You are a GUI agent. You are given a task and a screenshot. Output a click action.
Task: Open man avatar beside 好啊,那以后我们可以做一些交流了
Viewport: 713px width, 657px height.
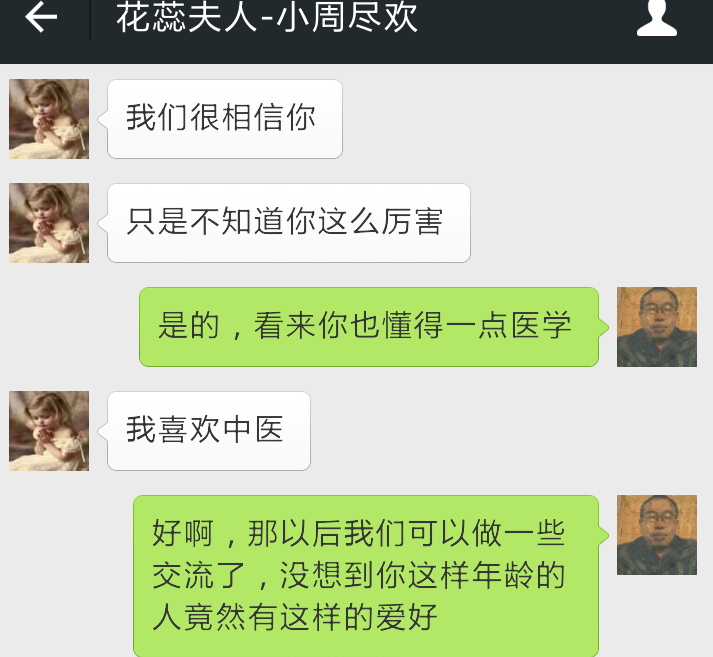(x=657, y=535)
